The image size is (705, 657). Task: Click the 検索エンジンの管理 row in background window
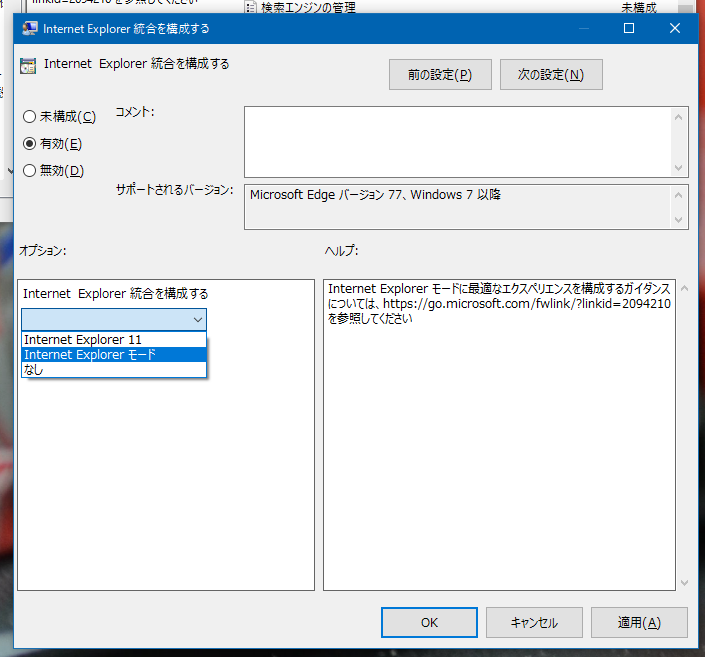[x=308, y=7]
